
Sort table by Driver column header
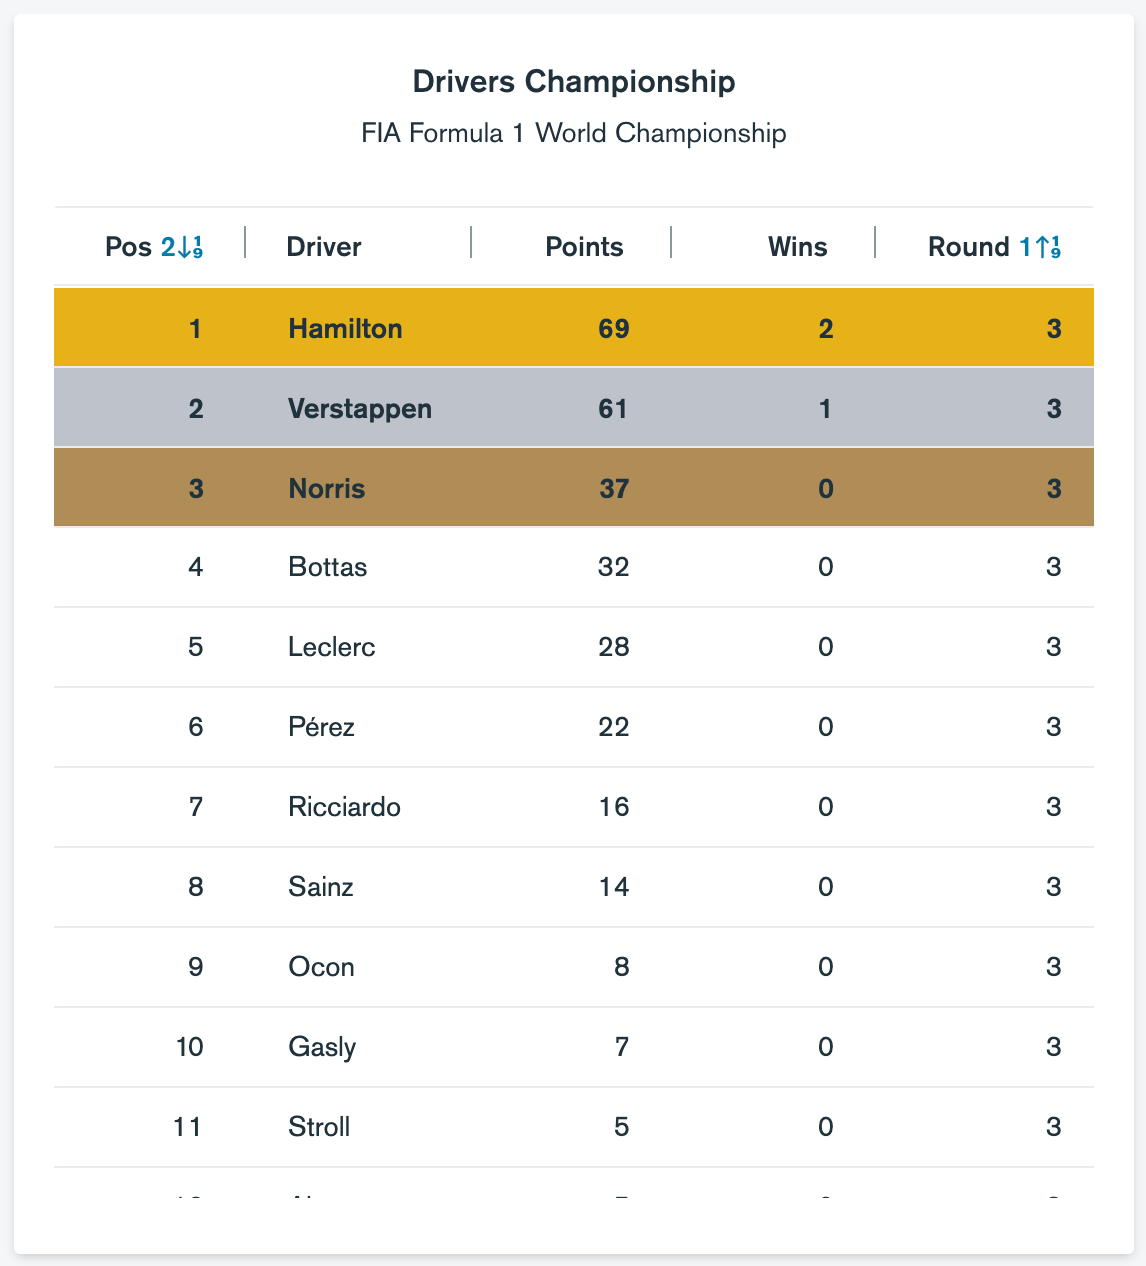(x=324, y=247)
